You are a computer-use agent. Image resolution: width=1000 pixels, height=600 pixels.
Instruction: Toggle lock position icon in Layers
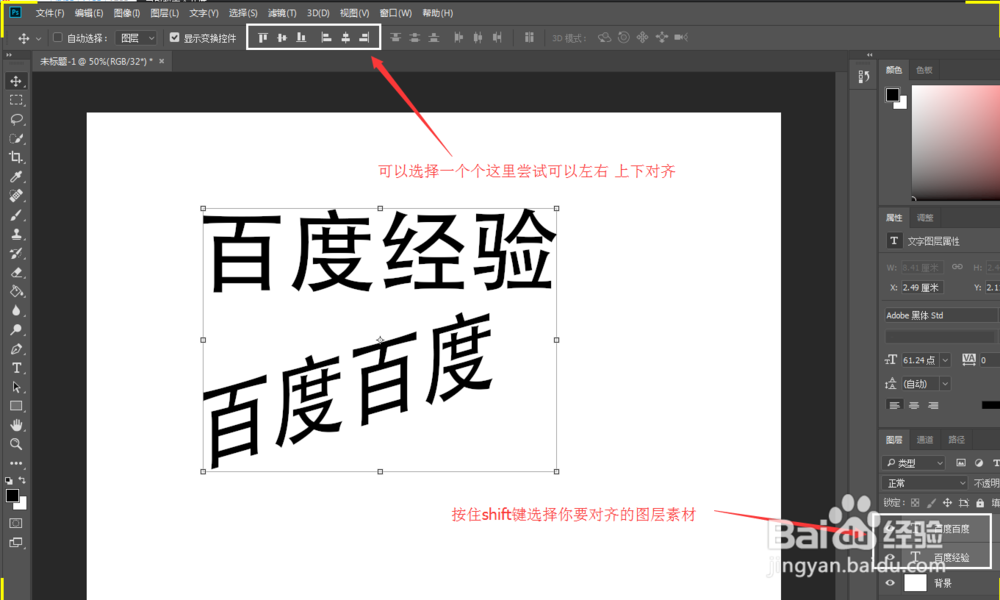coord(948,503)
